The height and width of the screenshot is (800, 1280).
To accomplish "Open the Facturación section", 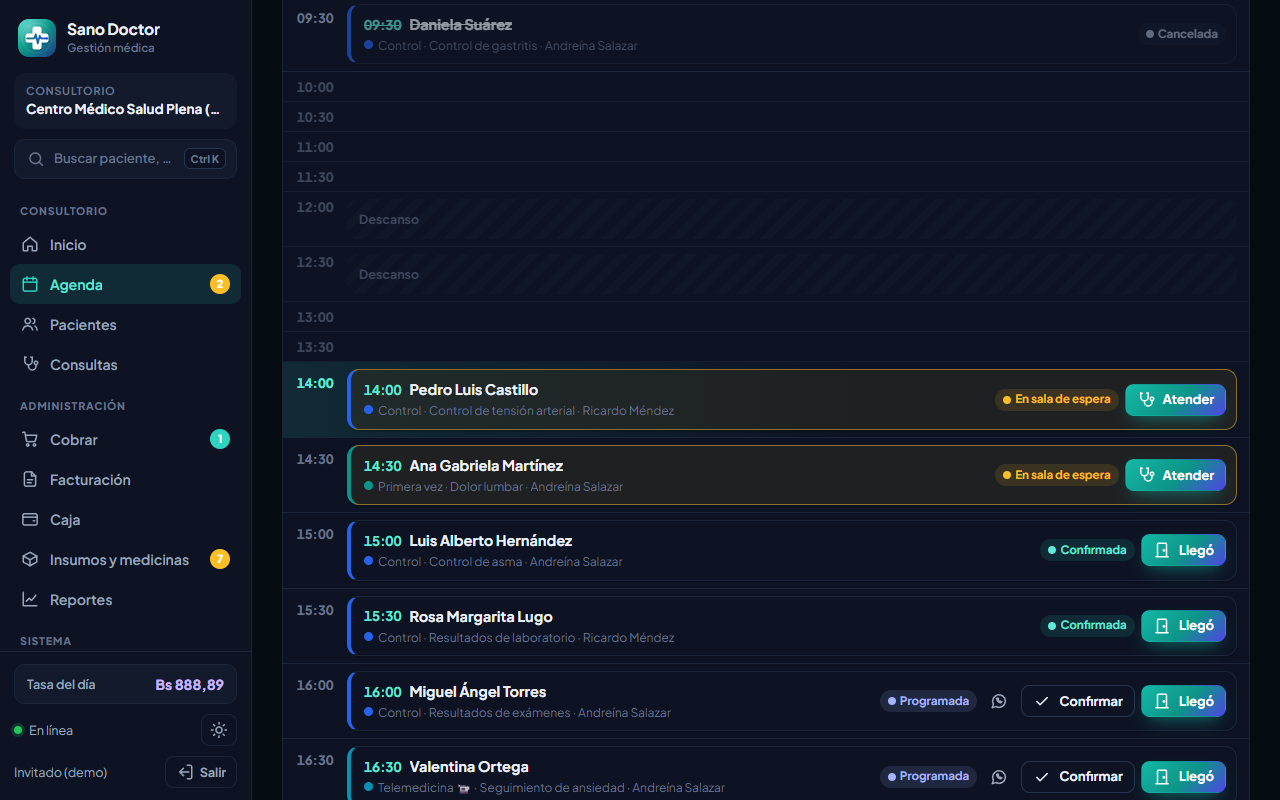I will 125,480.
